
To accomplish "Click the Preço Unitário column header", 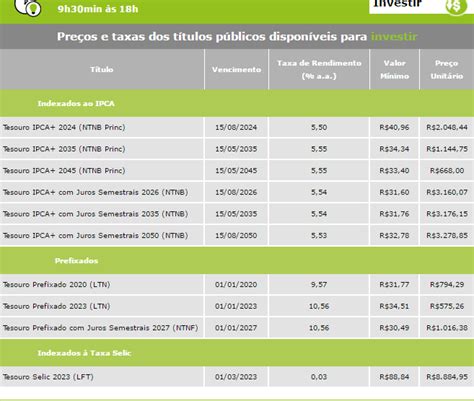I will (447, 69).
